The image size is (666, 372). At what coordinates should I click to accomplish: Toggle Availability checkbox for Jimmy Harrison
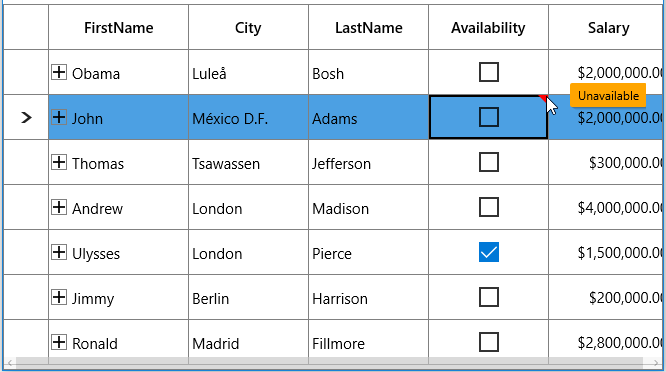coord(488,297)
